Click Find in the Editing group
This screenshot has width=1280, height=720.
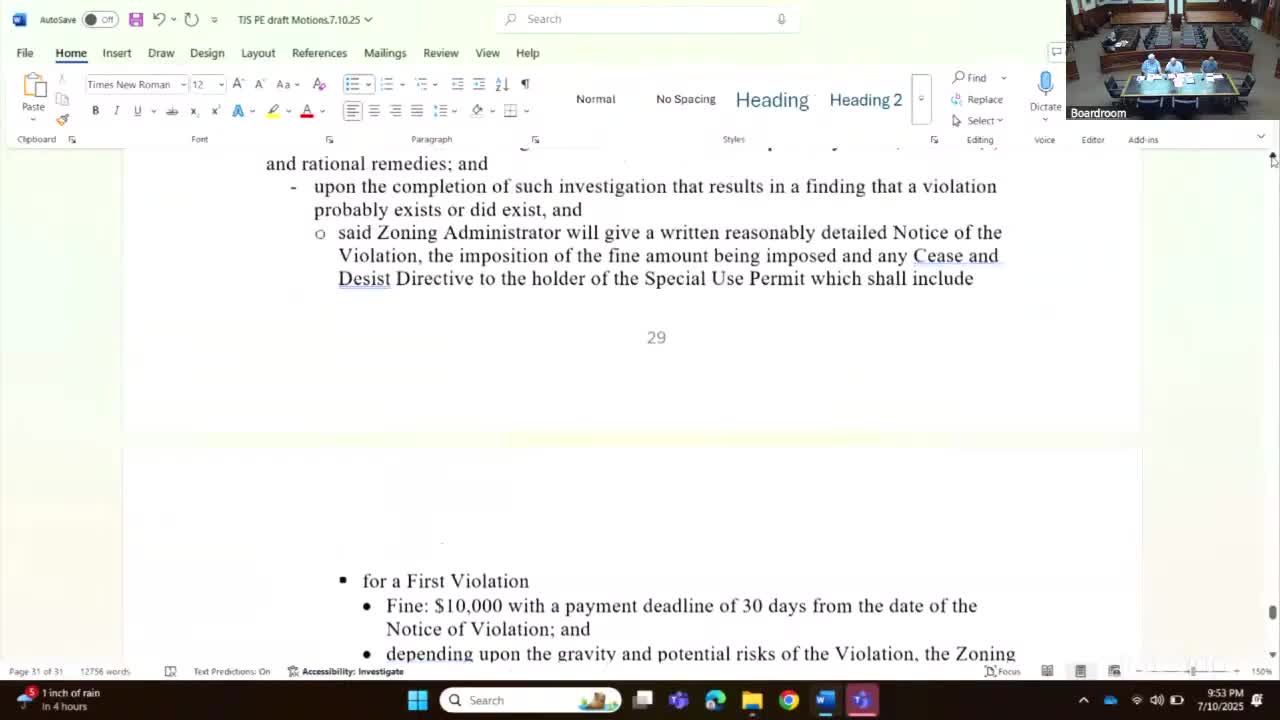pyautogui.click(x=970, y=78)
